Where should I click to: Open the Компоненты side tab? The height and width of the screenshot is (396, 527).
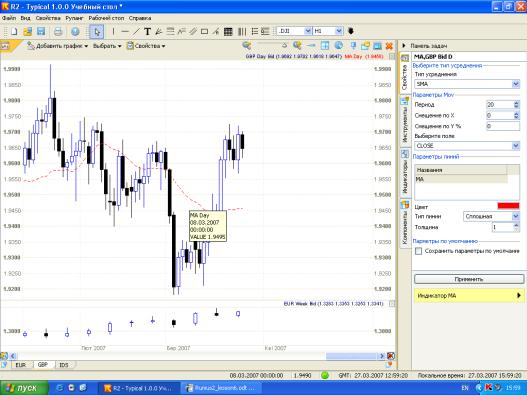(x=405, y=223)
